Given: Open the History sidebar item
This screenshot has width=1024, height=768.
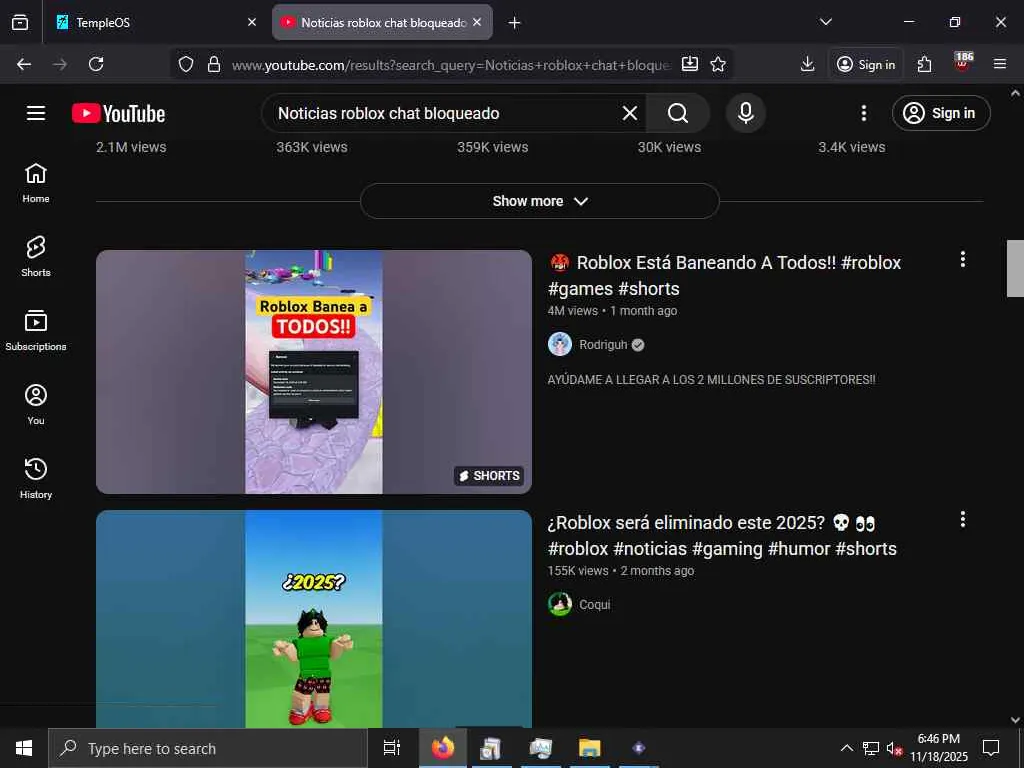Looking at the screenshot, I should pyautogui.click(x=36, y=478).
